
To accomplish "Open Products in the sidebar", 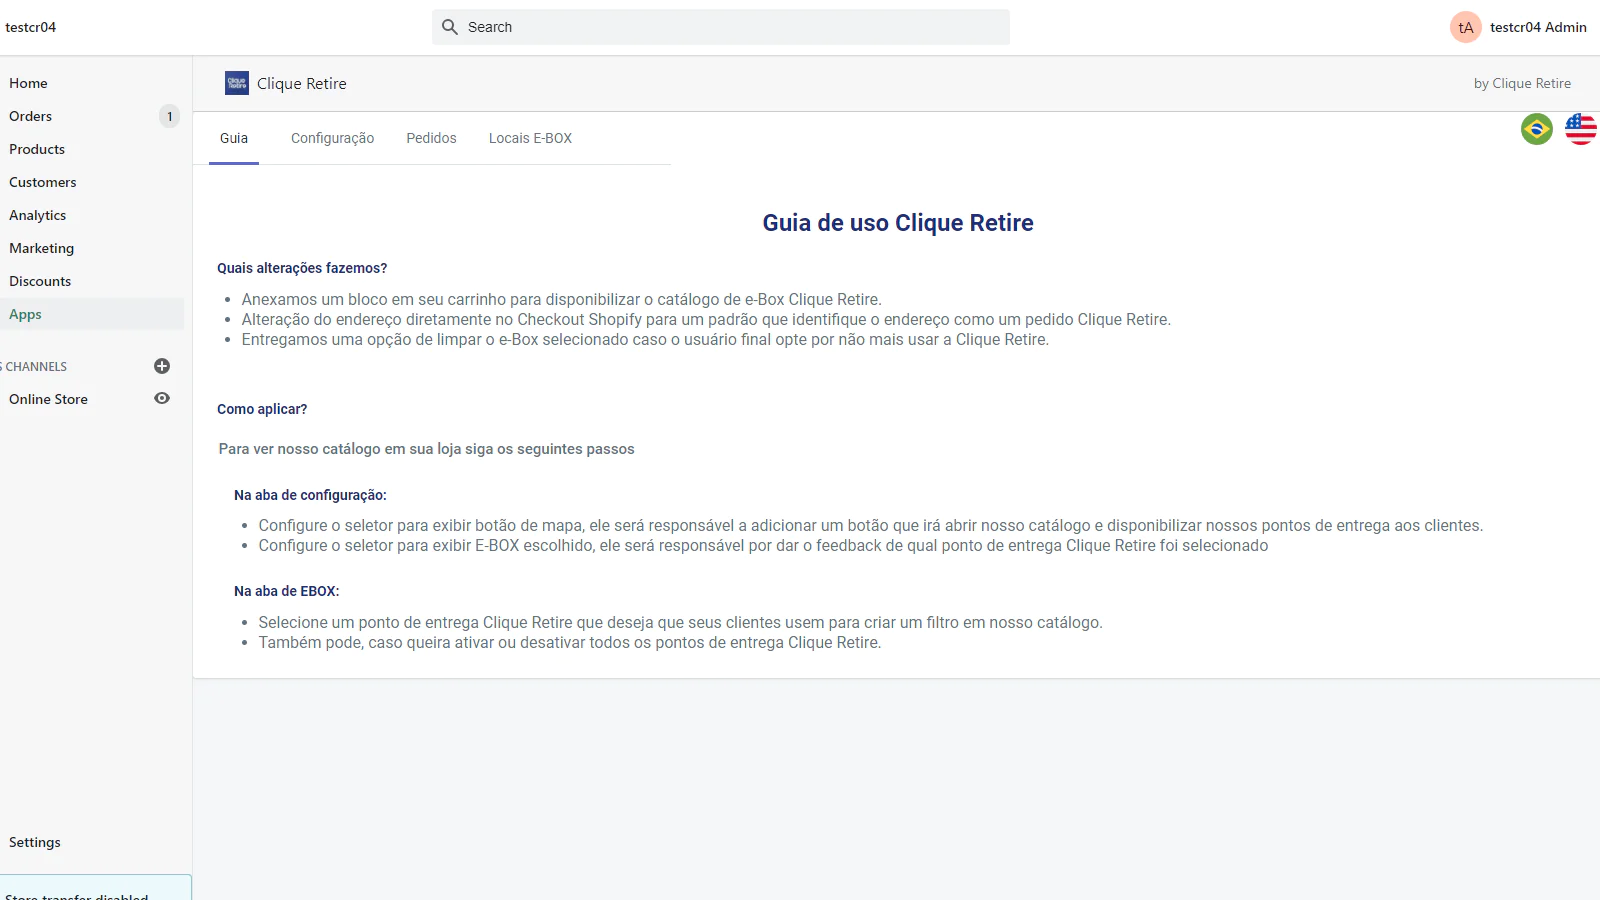I will click(x=37, y=149).
